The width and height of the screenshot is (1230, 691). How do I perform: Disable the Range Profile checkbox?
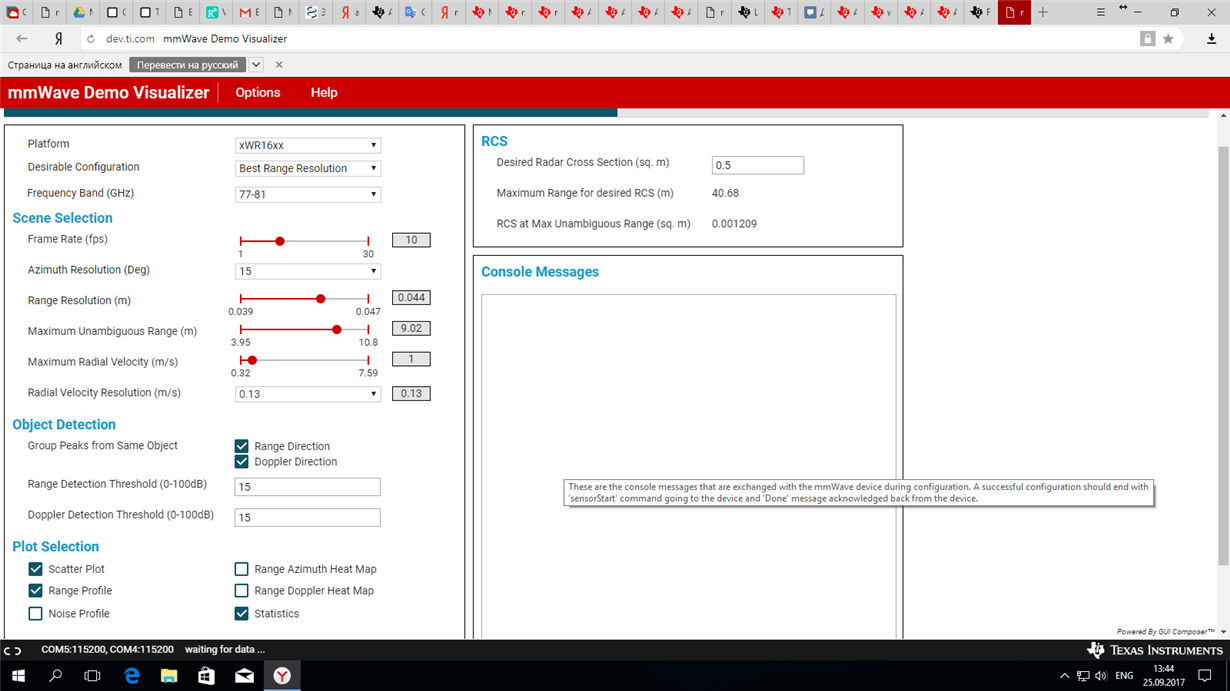pyautogui.click(x=35, y=591)
